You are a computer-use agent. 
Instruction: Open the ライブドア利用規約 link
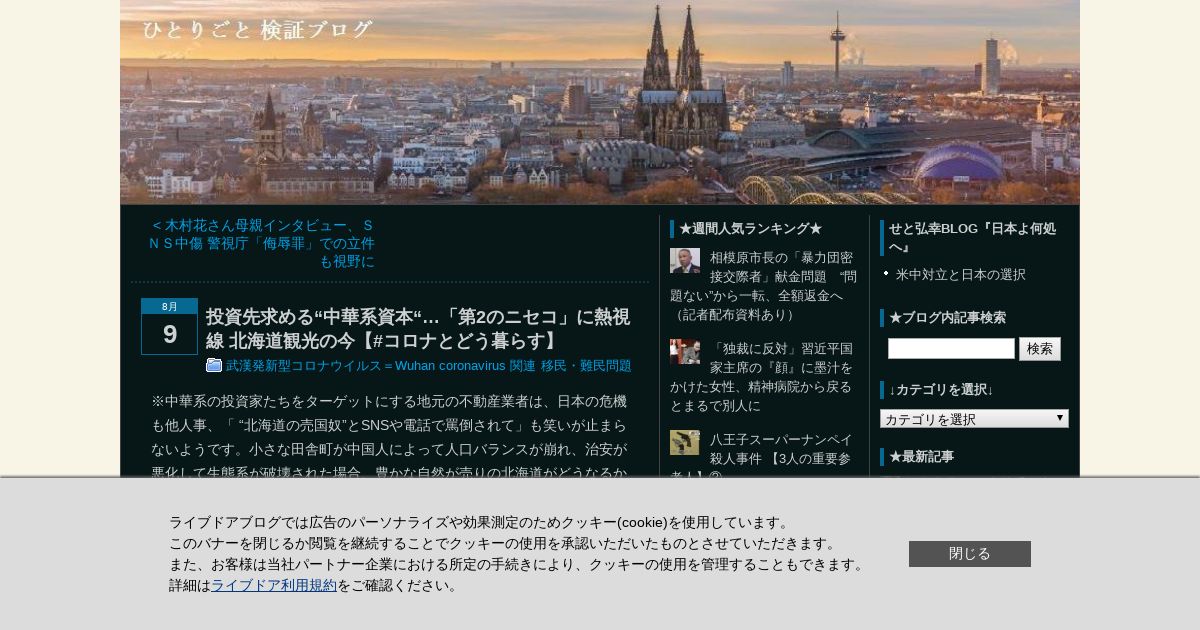[274, 585]
